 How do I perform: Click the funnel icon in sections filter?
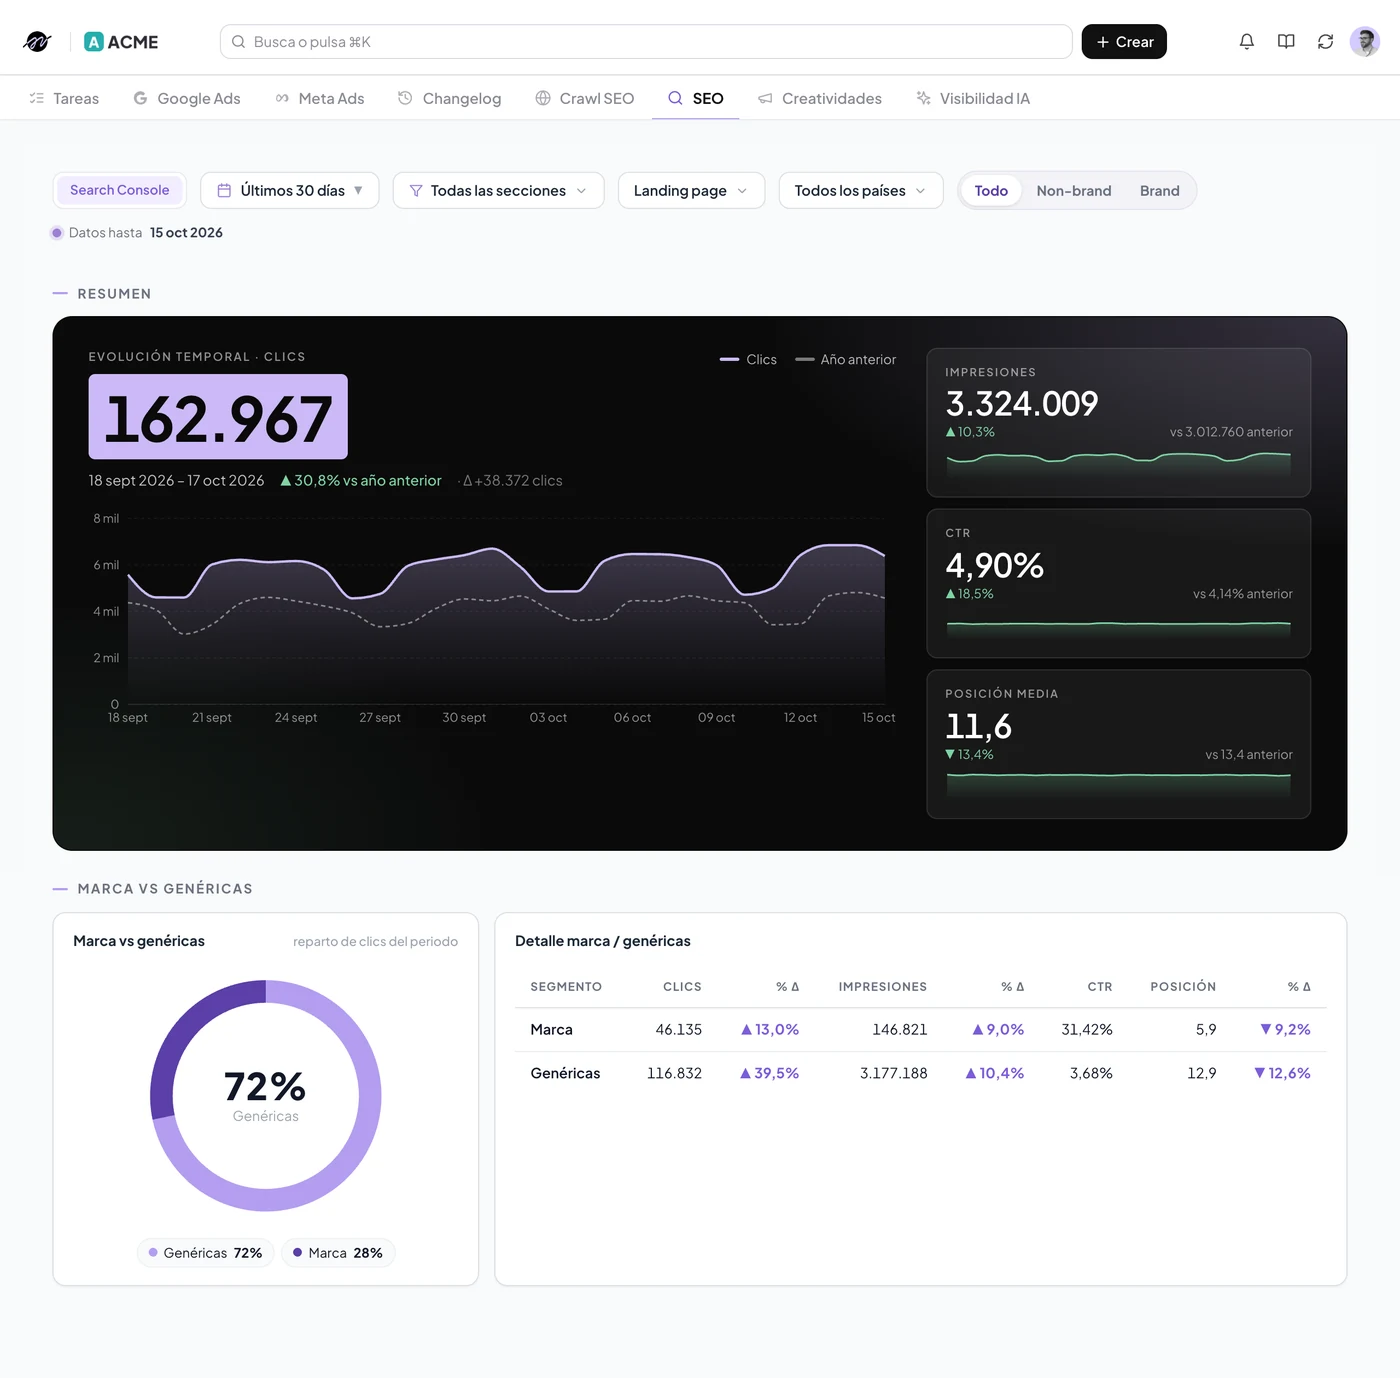[416, 190]
